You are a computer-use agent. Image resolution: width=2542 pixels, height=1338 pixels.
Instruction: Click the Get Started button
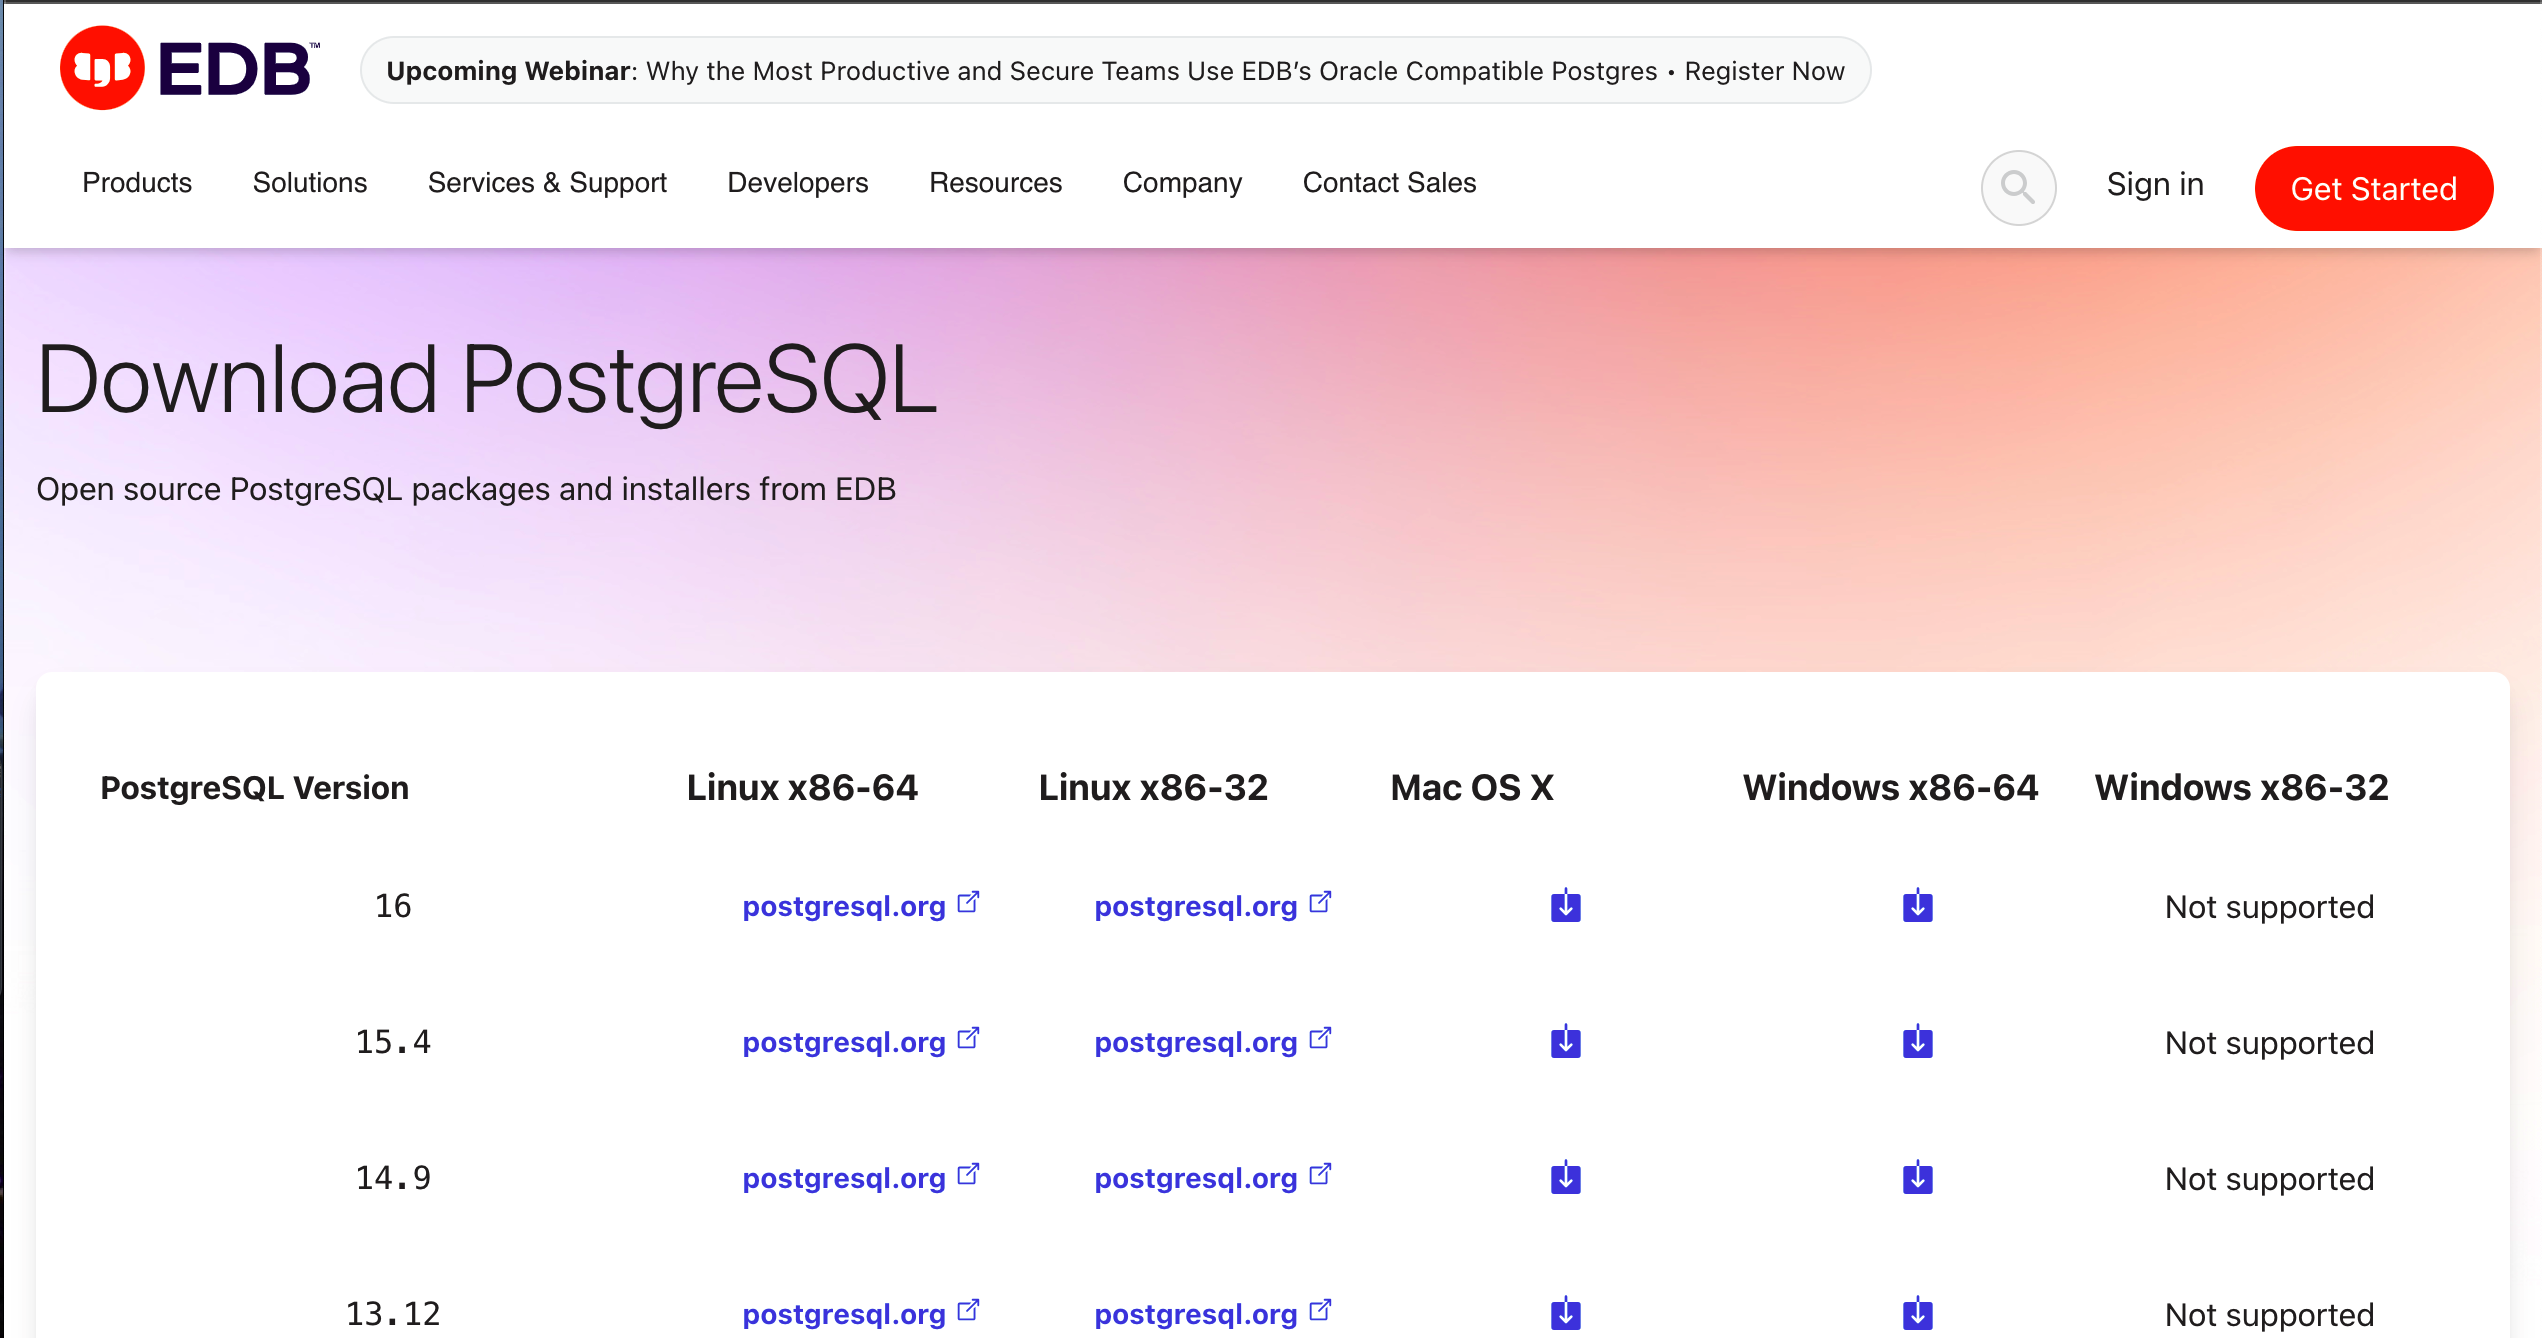(2373, 188)
